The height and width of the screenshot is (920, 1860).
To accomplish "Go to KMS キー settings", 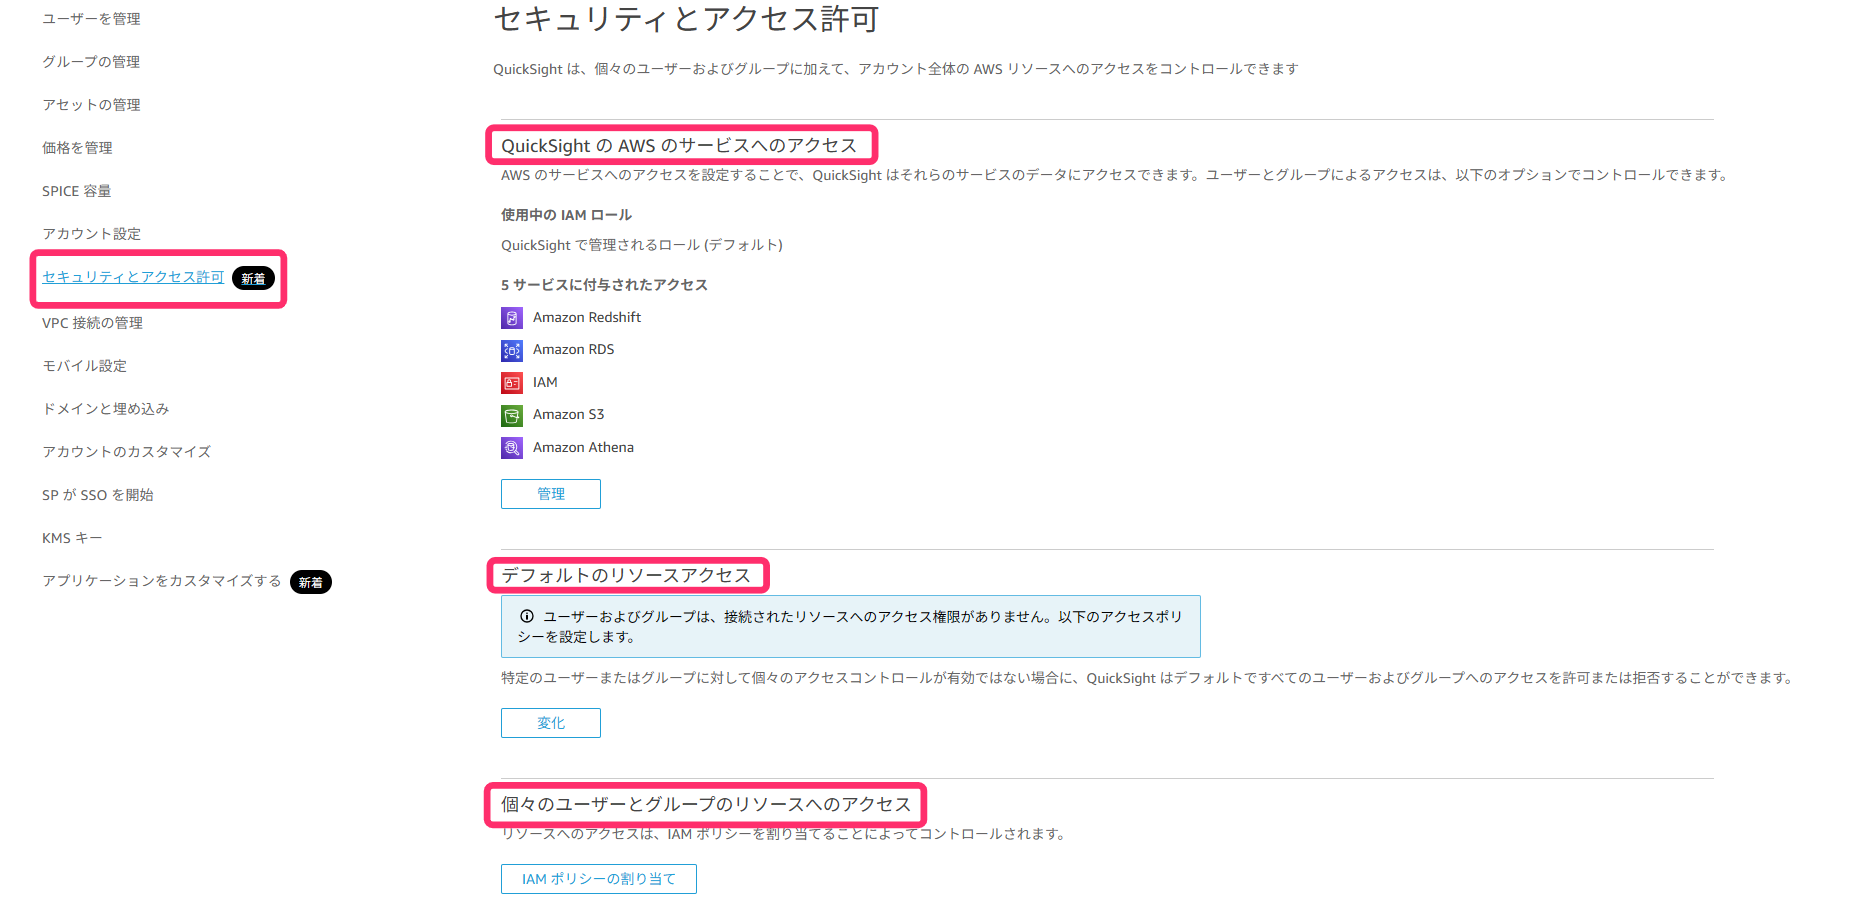I will coord(72,538).
